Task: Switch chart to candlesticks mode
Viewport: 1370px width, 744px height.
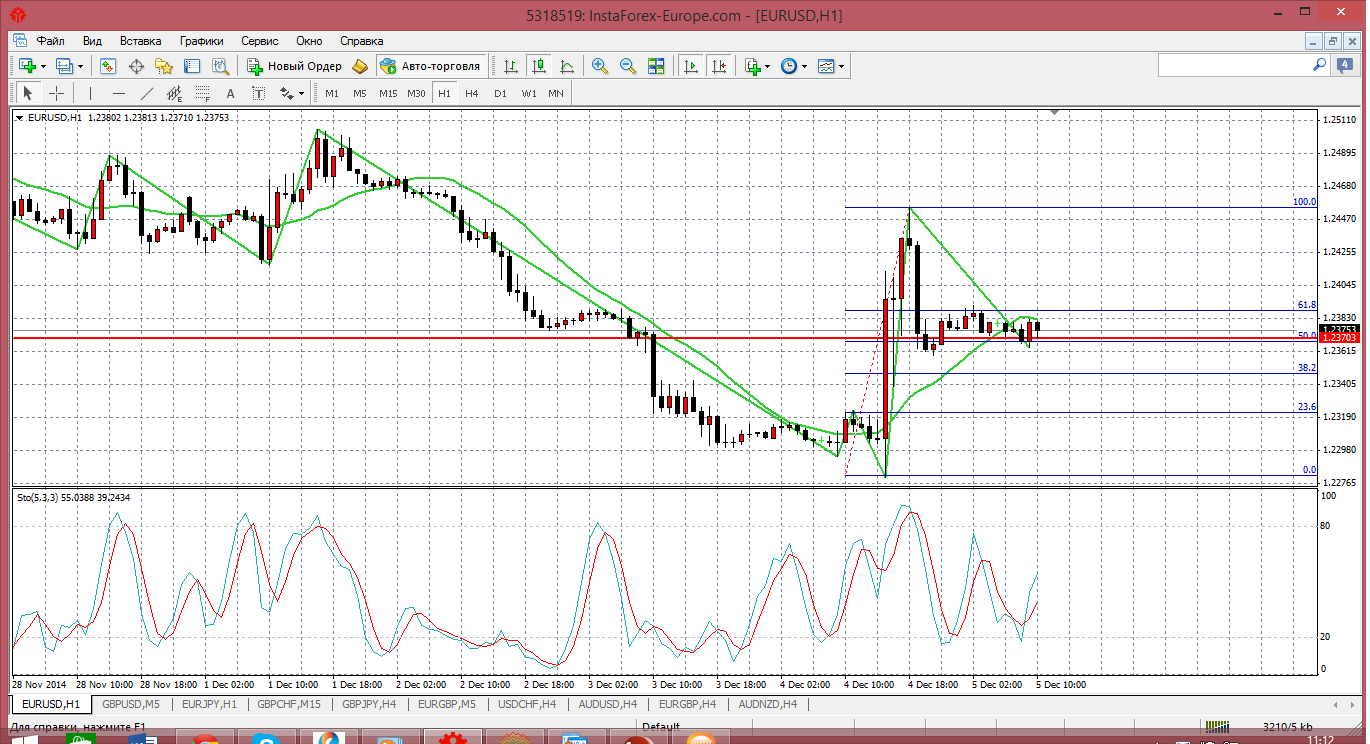Action: pos(539,66)
